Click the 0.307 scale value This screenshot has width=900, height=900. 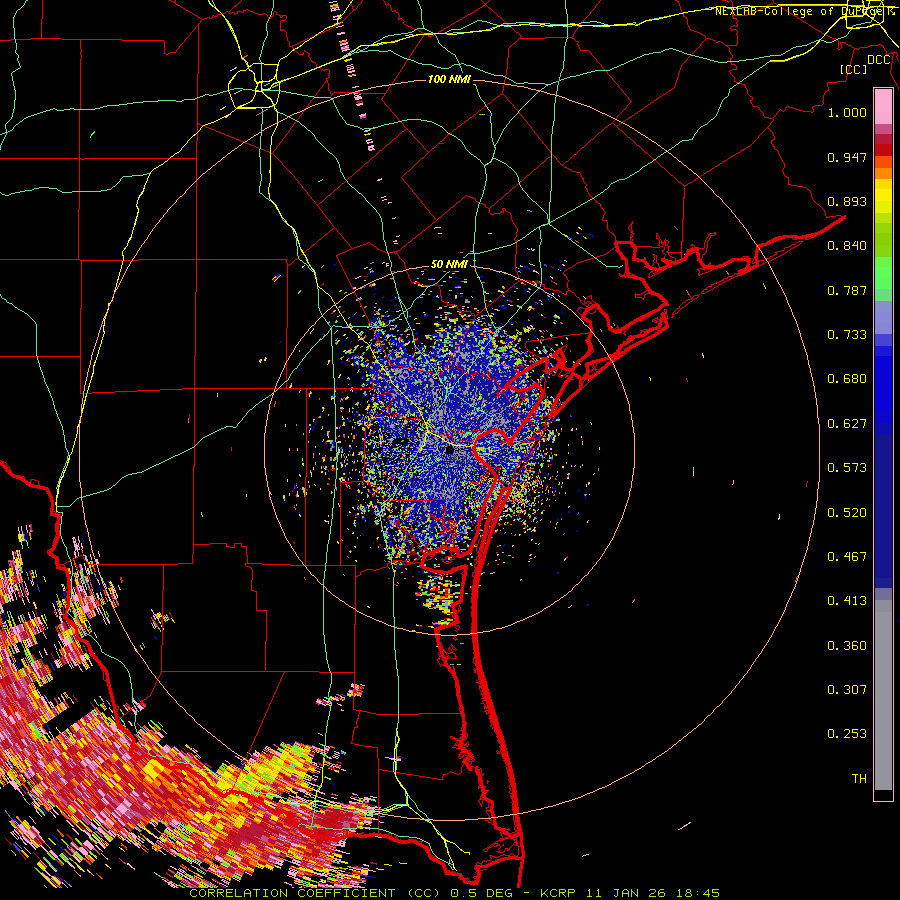pos(847,690)
